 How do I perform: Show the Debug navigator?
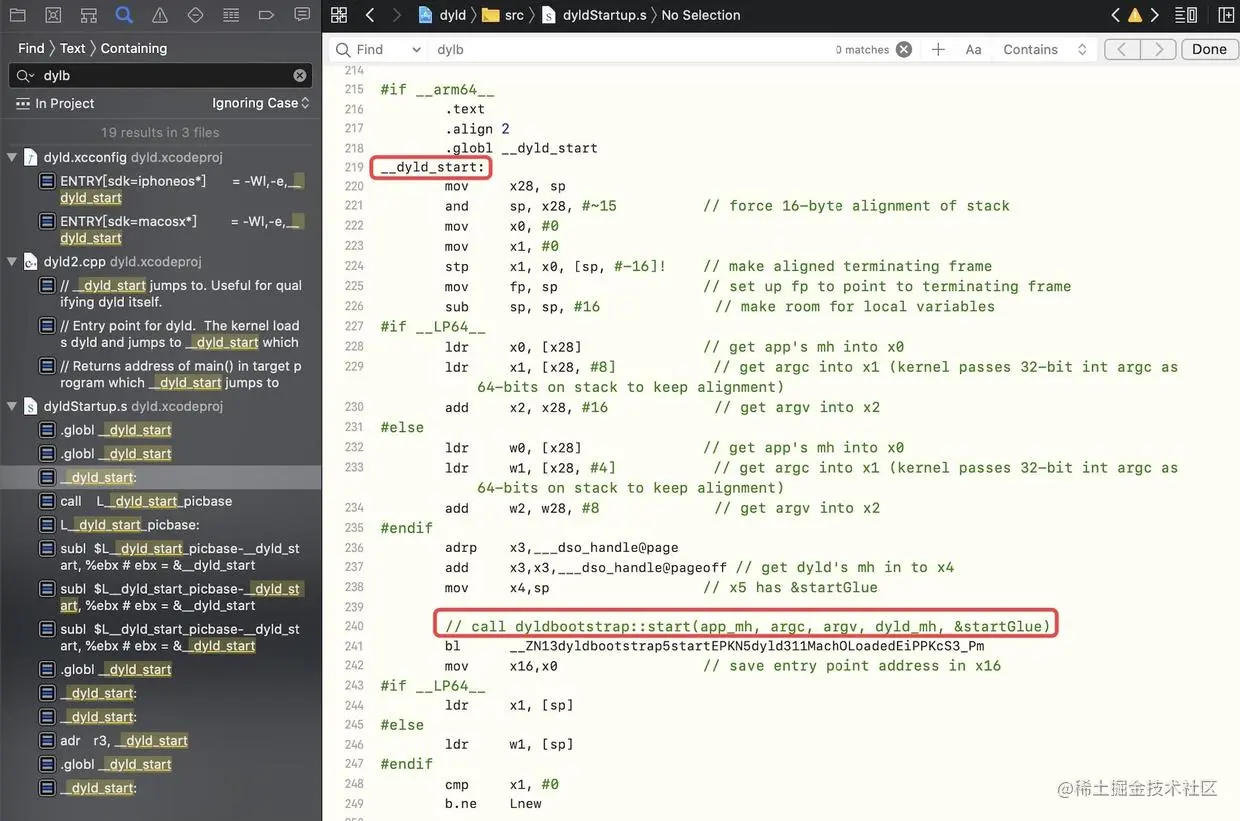231,14
